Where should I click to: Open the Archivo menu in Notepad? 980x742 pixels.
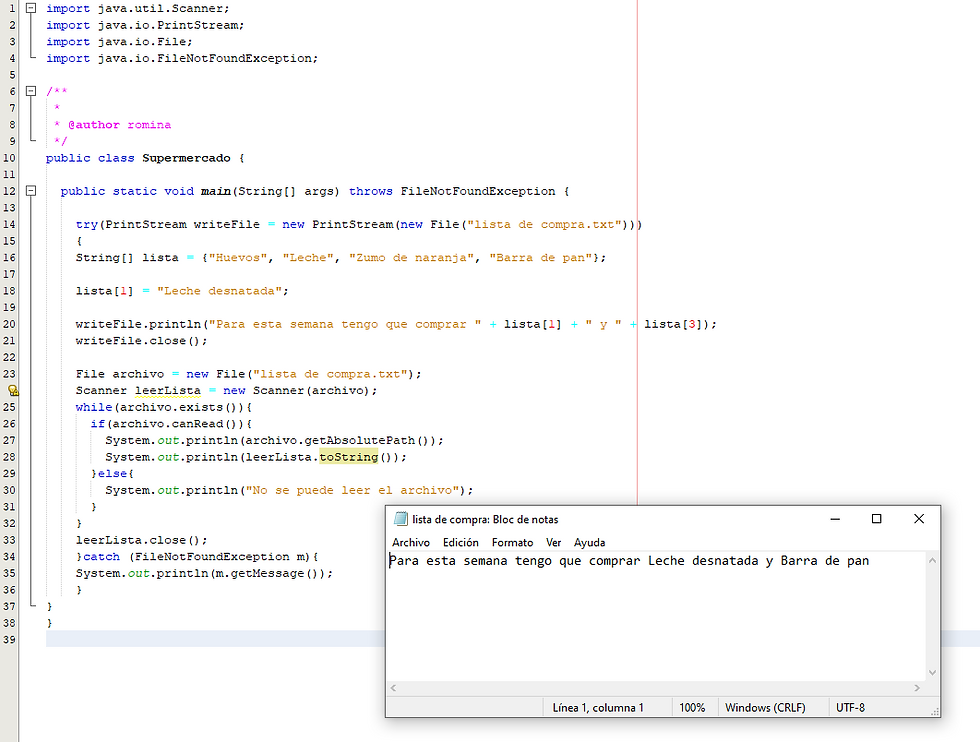click(x=411, y=543)
